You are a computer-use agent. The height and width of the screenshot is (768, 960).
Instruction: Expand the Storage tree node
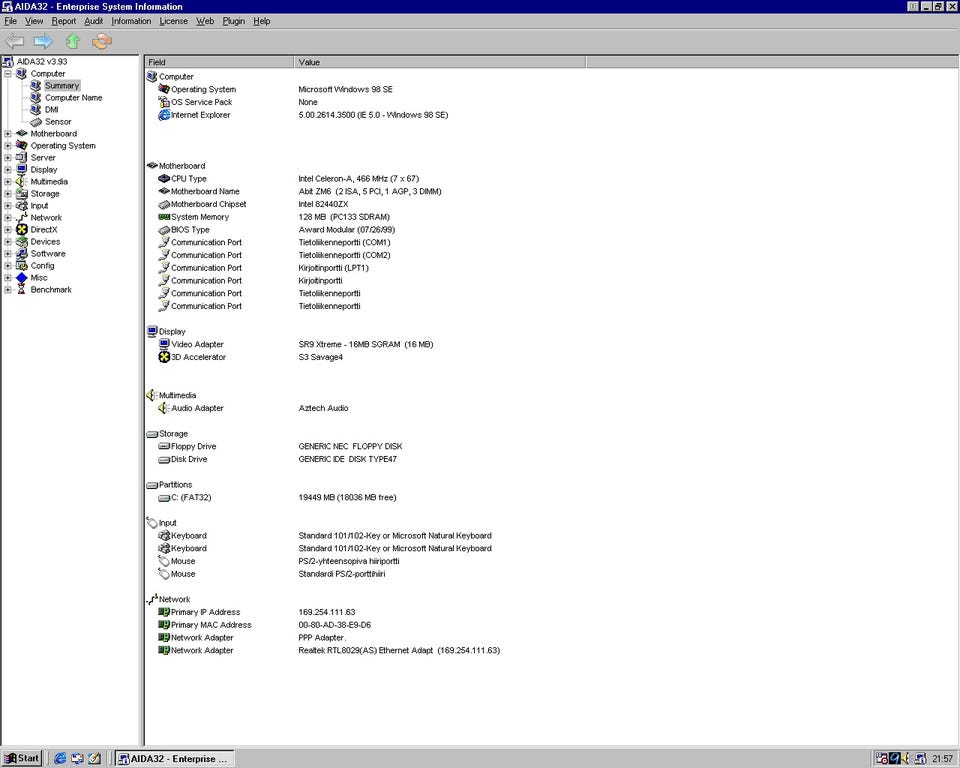coord(8,194)
